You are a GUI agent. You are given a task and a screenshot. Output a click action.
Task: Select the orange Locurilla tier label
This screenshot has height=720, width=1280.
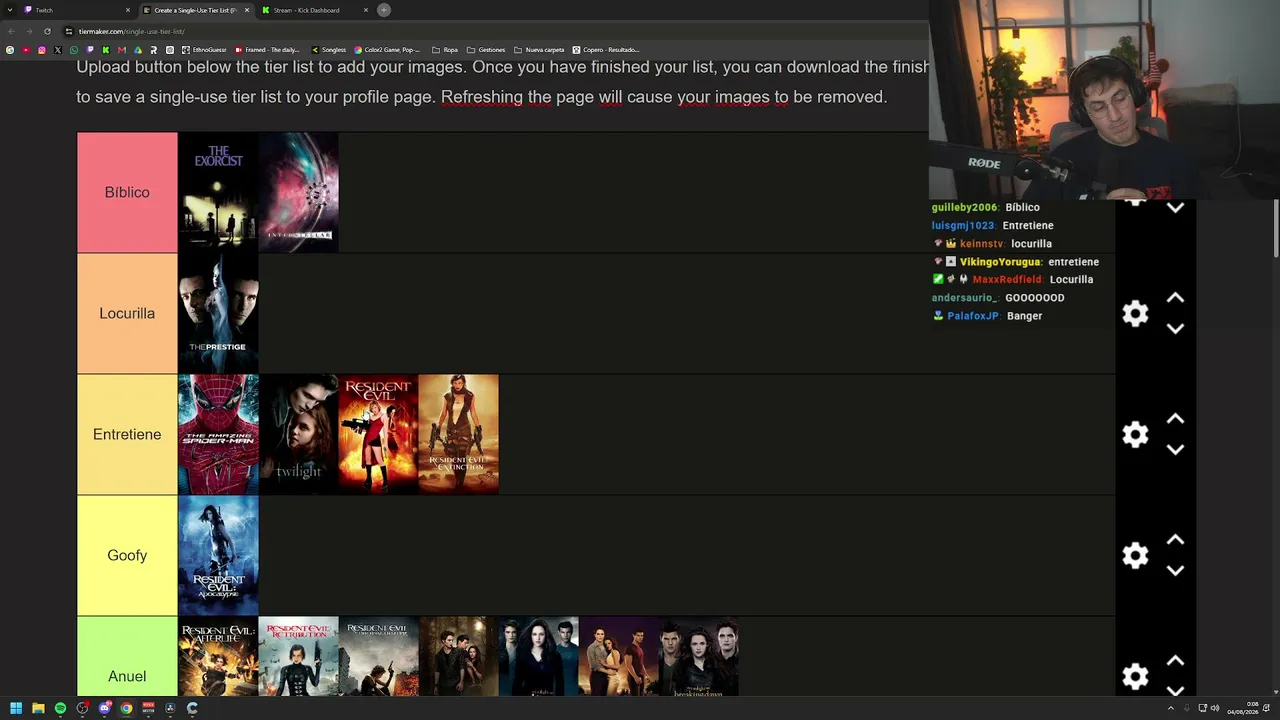click(x=127, y=313)
